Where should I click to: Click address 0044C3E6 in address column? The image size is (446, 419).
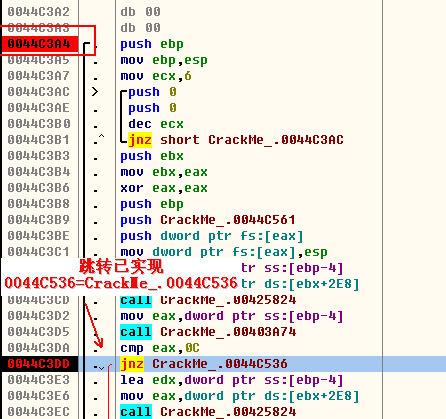tap(39, 396)
